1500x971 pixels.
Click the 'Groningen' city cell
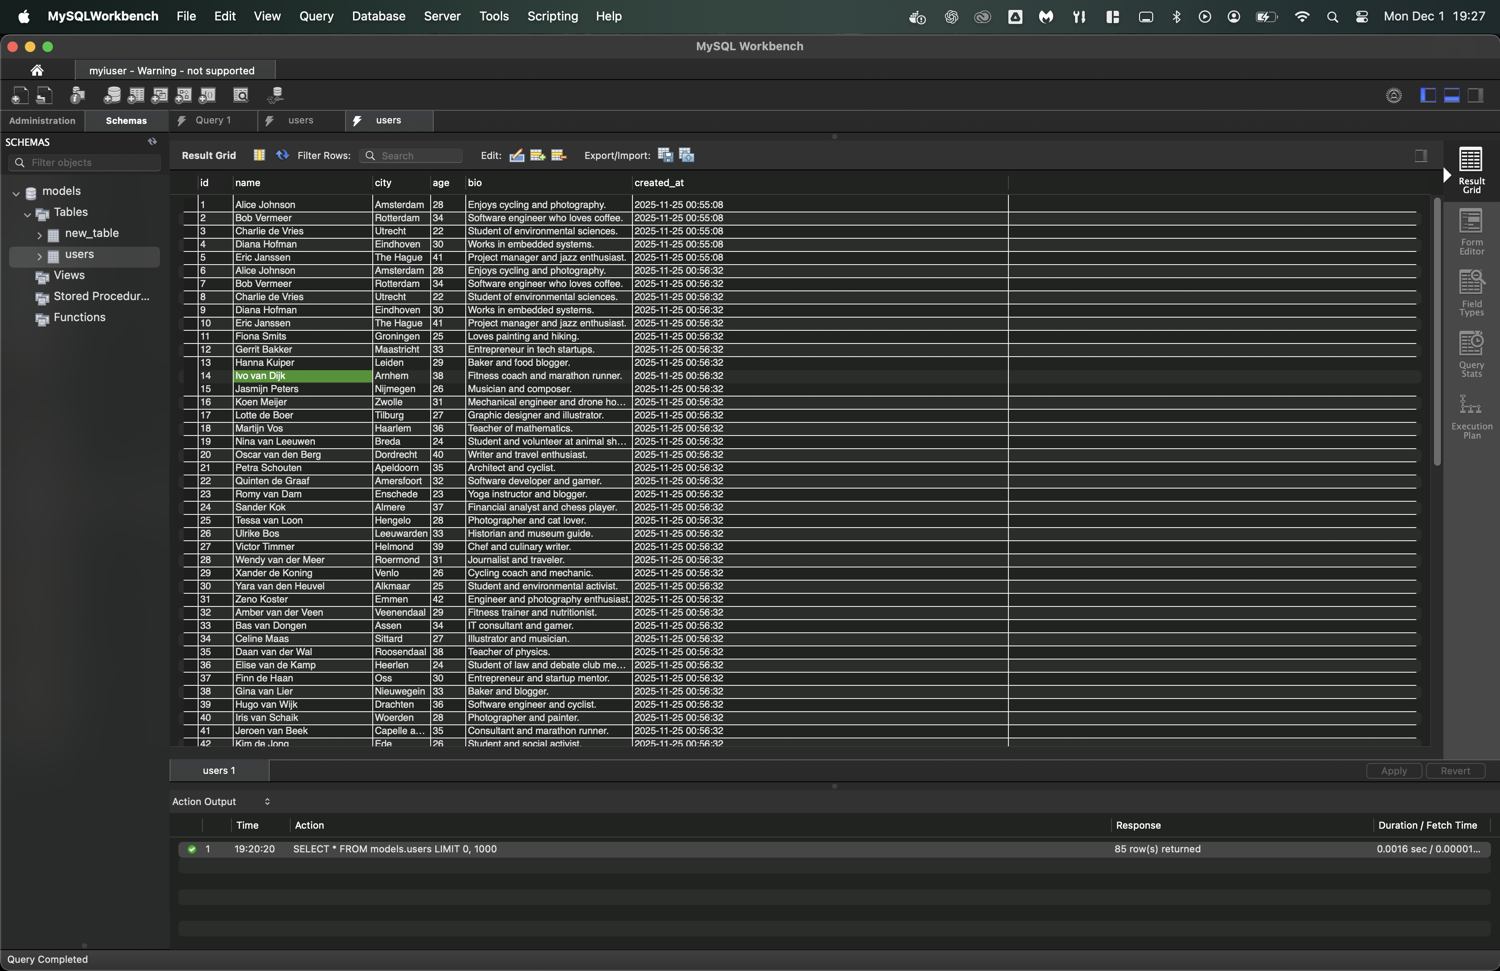pyautogui.click(x=400, y=337)
